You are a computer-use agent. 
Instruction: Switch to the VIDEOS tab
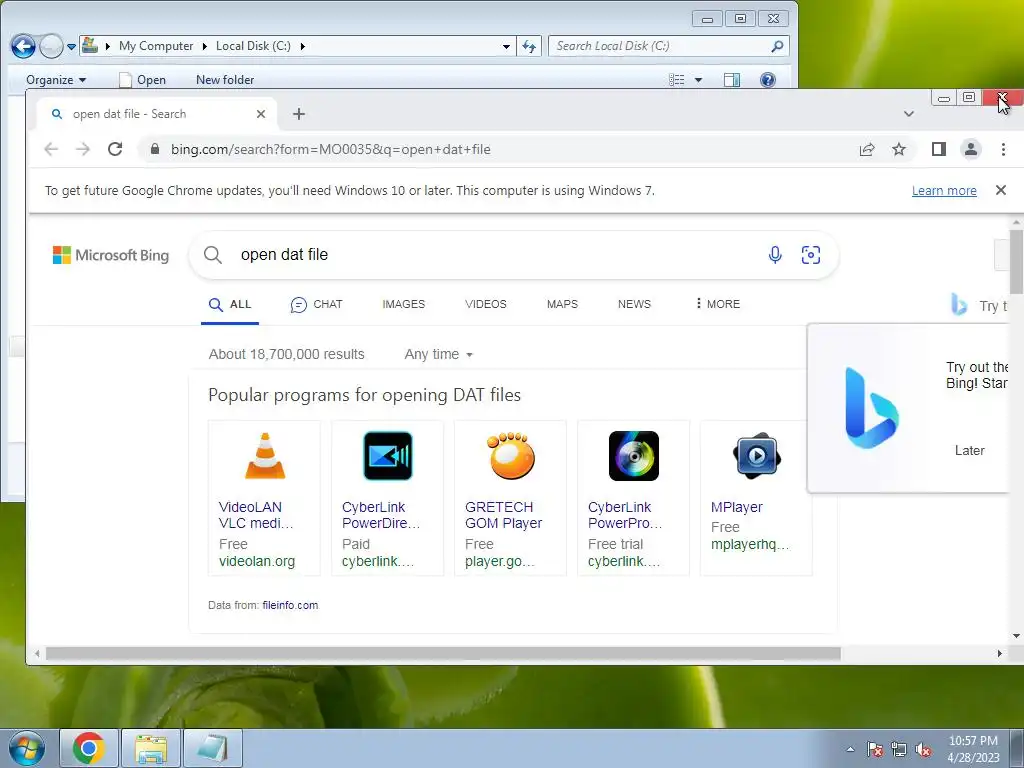click(486, 304)
